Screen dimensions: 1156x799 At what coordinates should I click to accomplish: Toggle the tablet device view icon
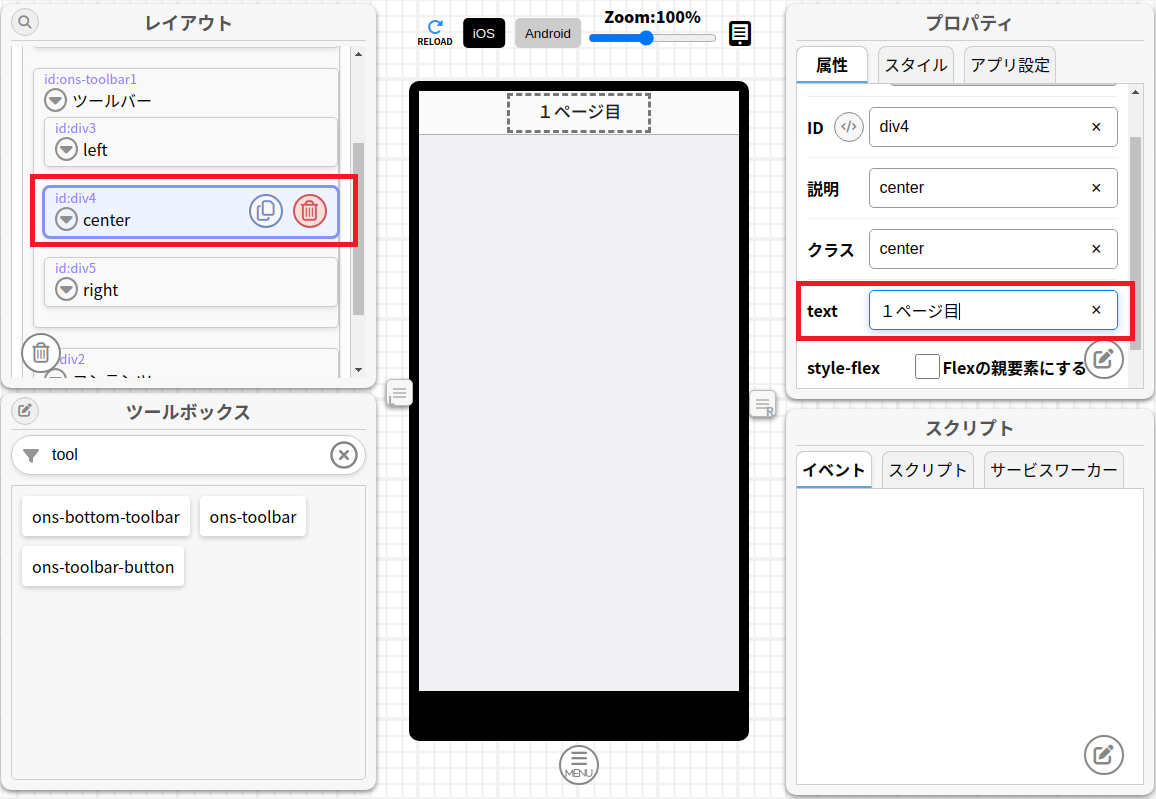tap(739, 34)
